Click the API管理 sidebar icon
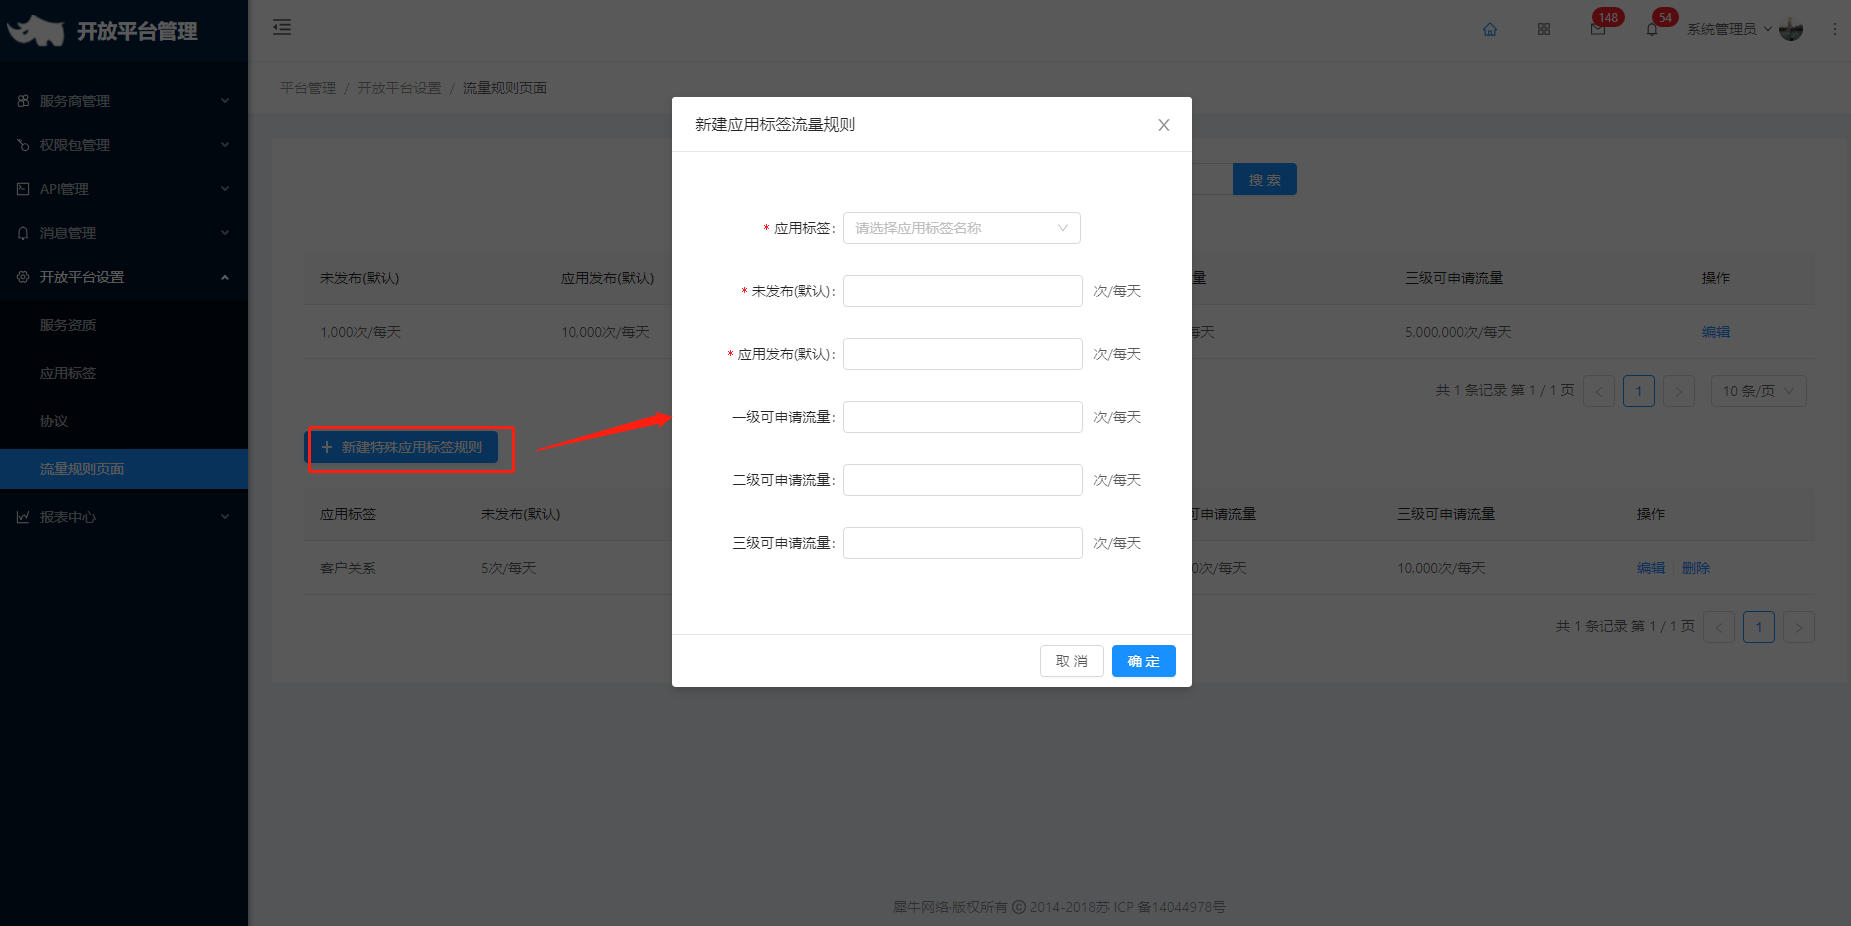This screenshot has height=926, width=1851. 23,189
